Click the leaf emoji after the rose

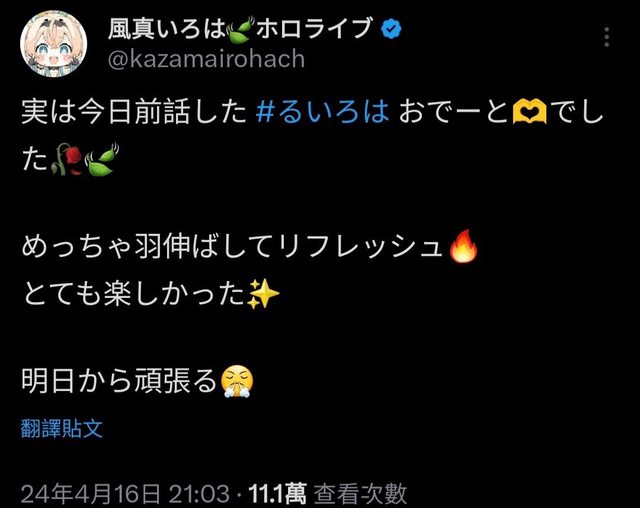(x=101, y=159)
